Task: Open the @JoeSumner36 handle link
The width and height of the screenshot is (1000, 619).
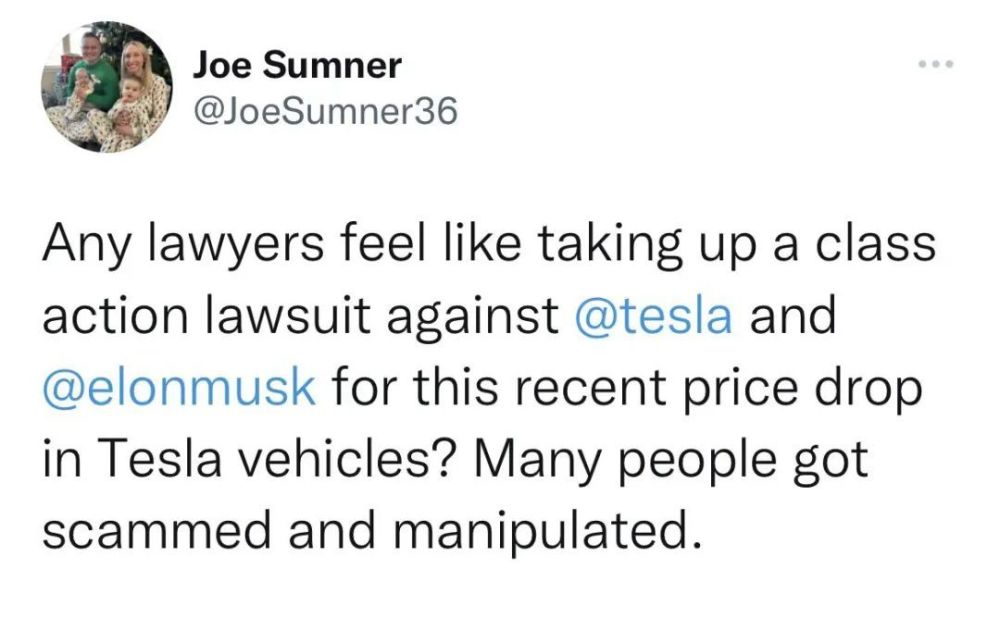Action: pyautogui.click(x=325, y=112)
